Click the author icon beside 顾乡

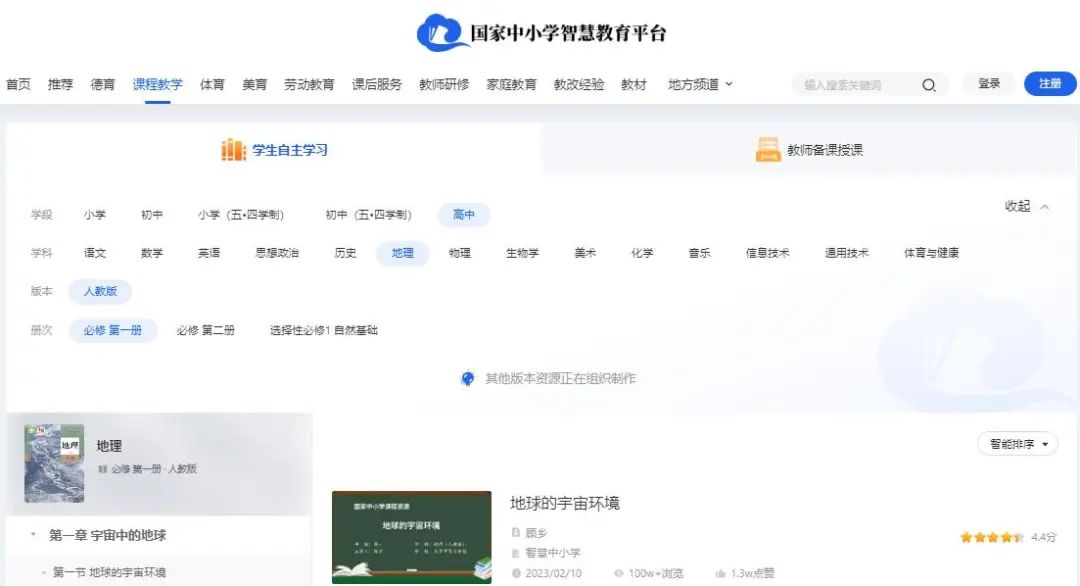tap(515, 533)
